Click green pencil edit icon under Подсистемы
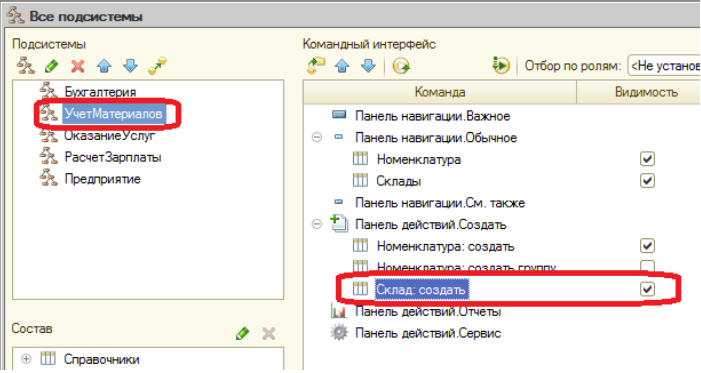 (52, 66)
